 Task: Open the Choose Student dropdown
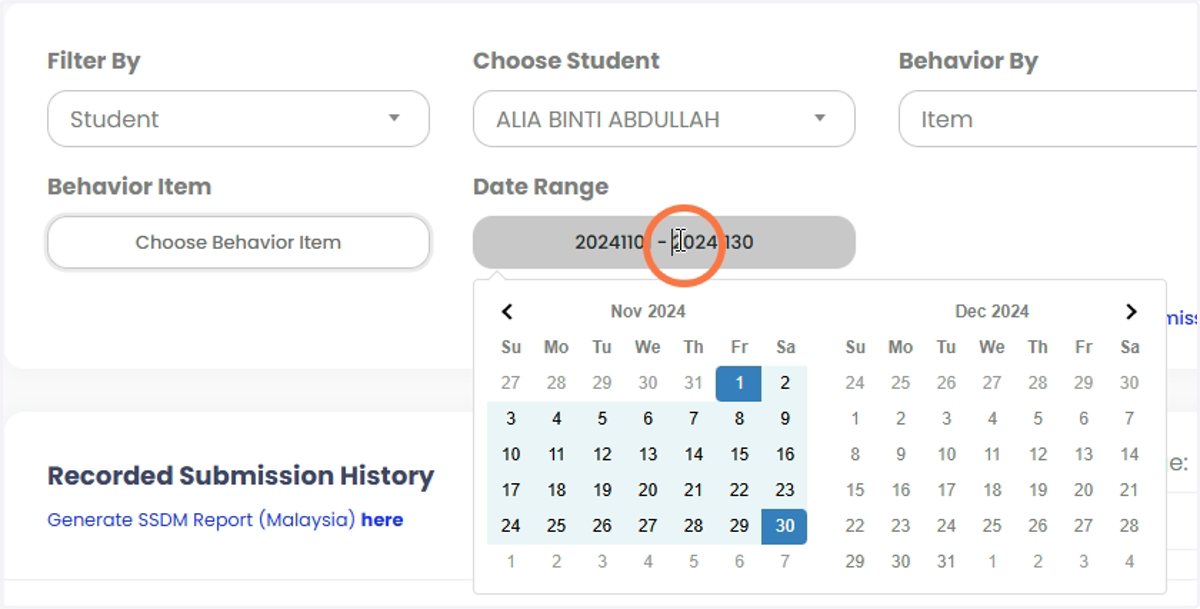664,119
